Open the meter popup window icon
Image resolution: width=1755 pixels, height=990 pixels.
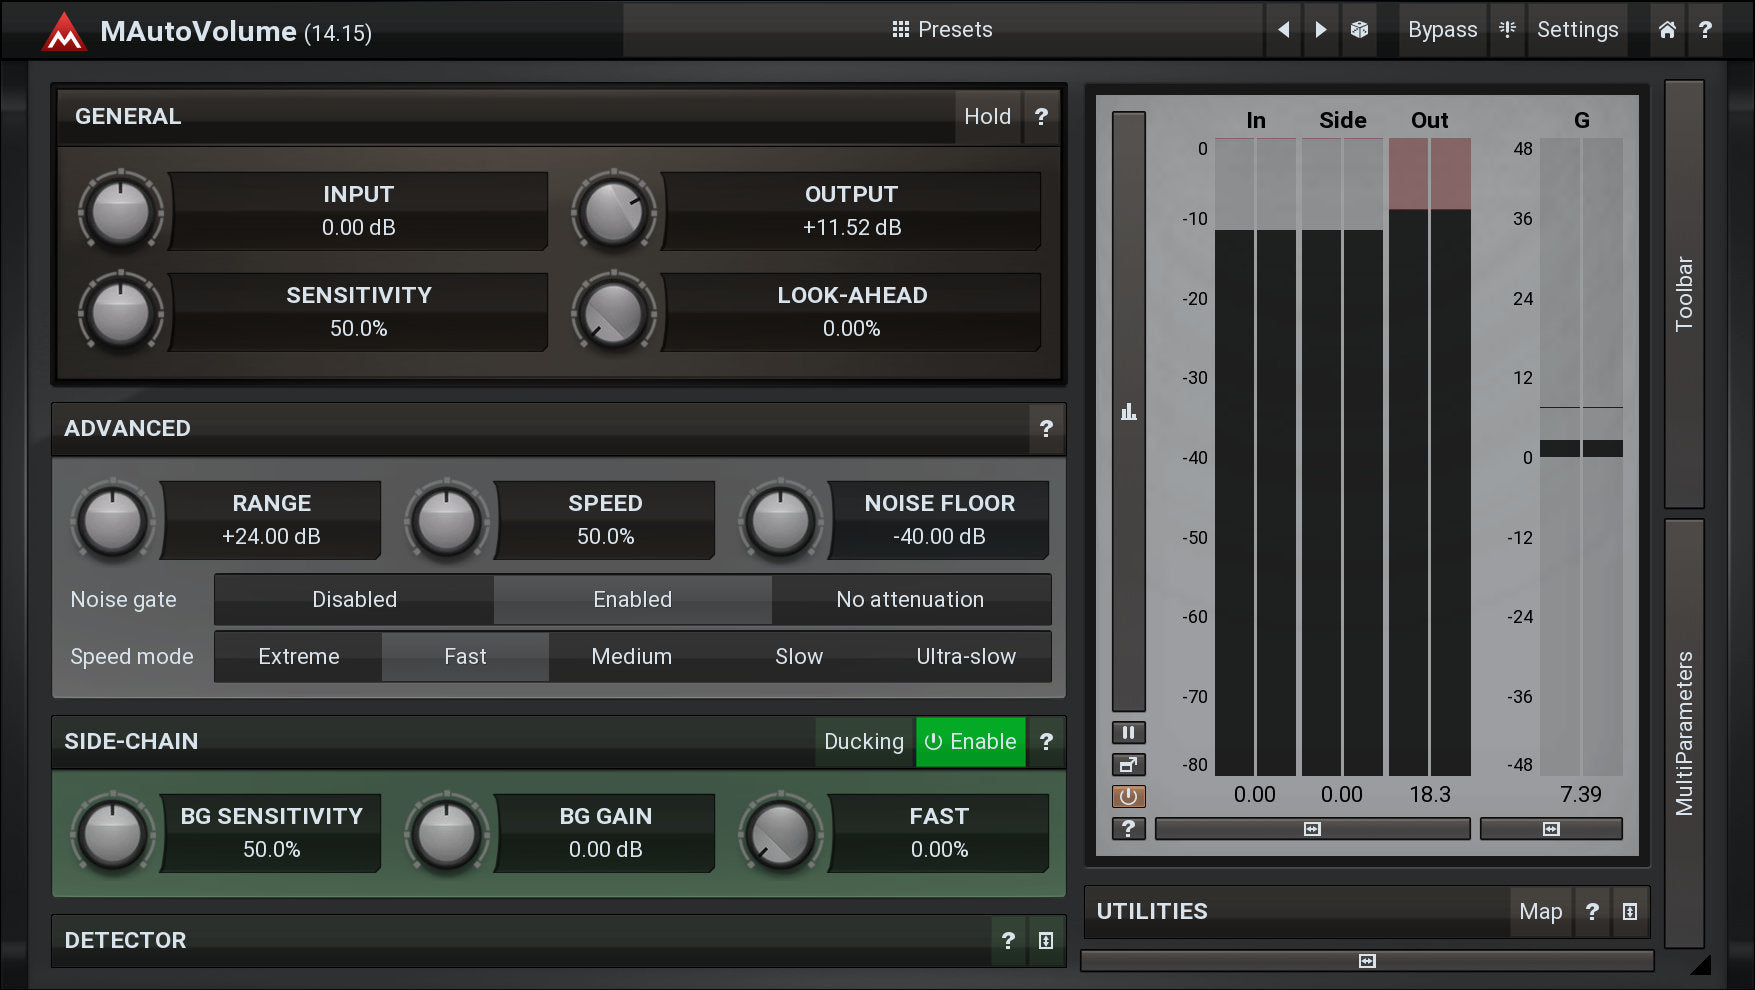[1128, 765]
